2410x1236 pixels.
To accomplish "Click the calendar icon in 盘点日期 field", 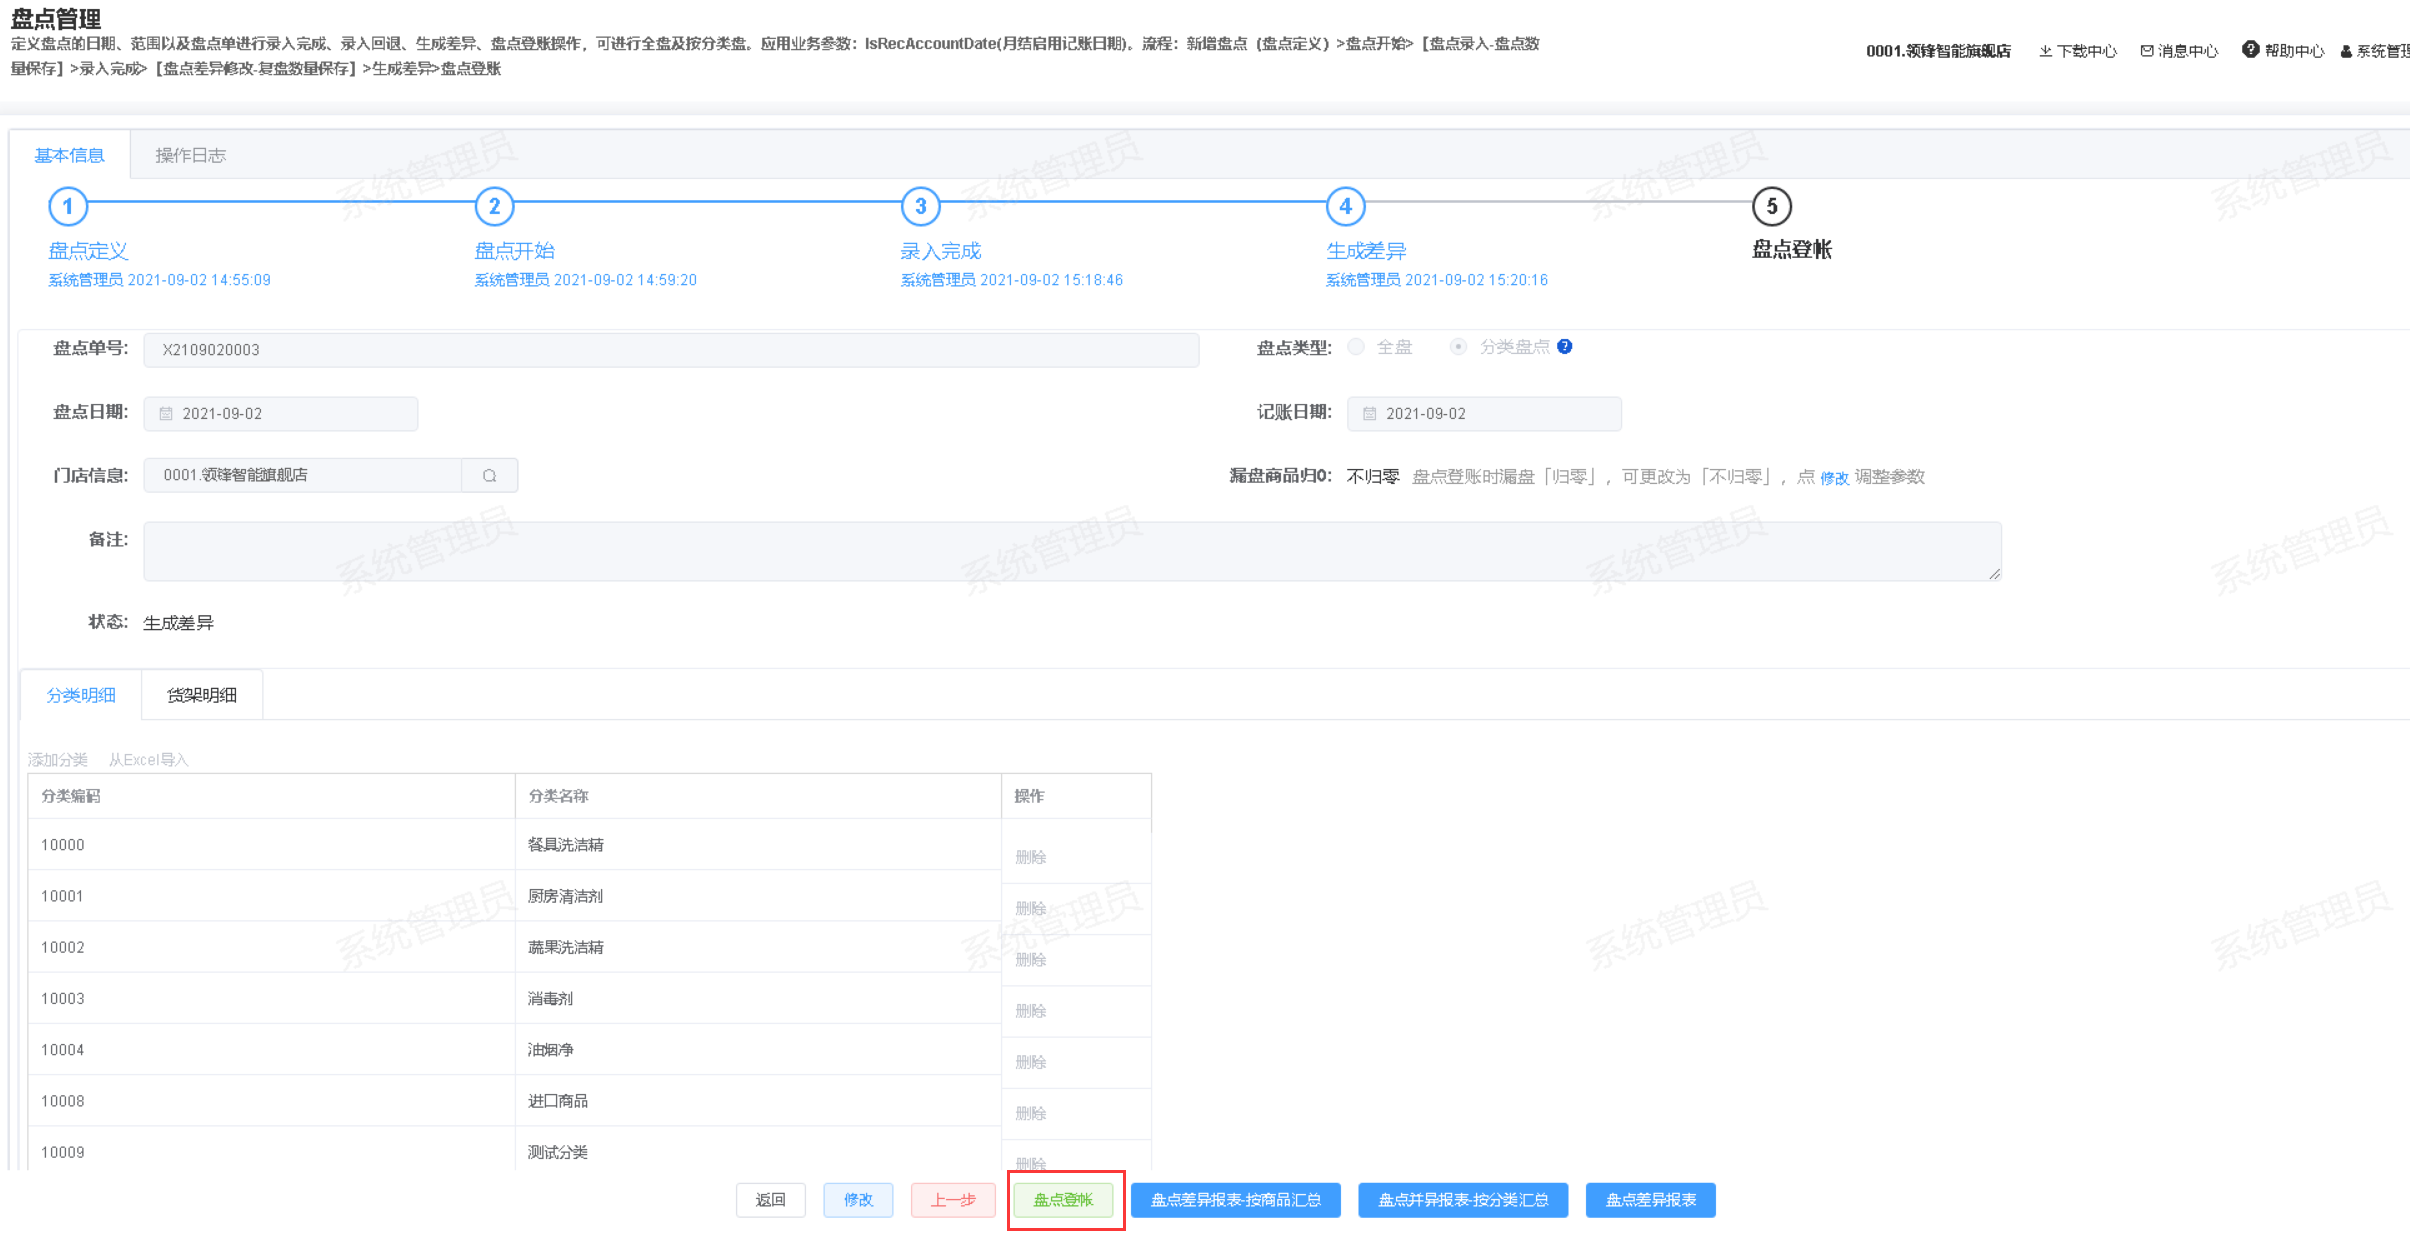I will (167, 414).
